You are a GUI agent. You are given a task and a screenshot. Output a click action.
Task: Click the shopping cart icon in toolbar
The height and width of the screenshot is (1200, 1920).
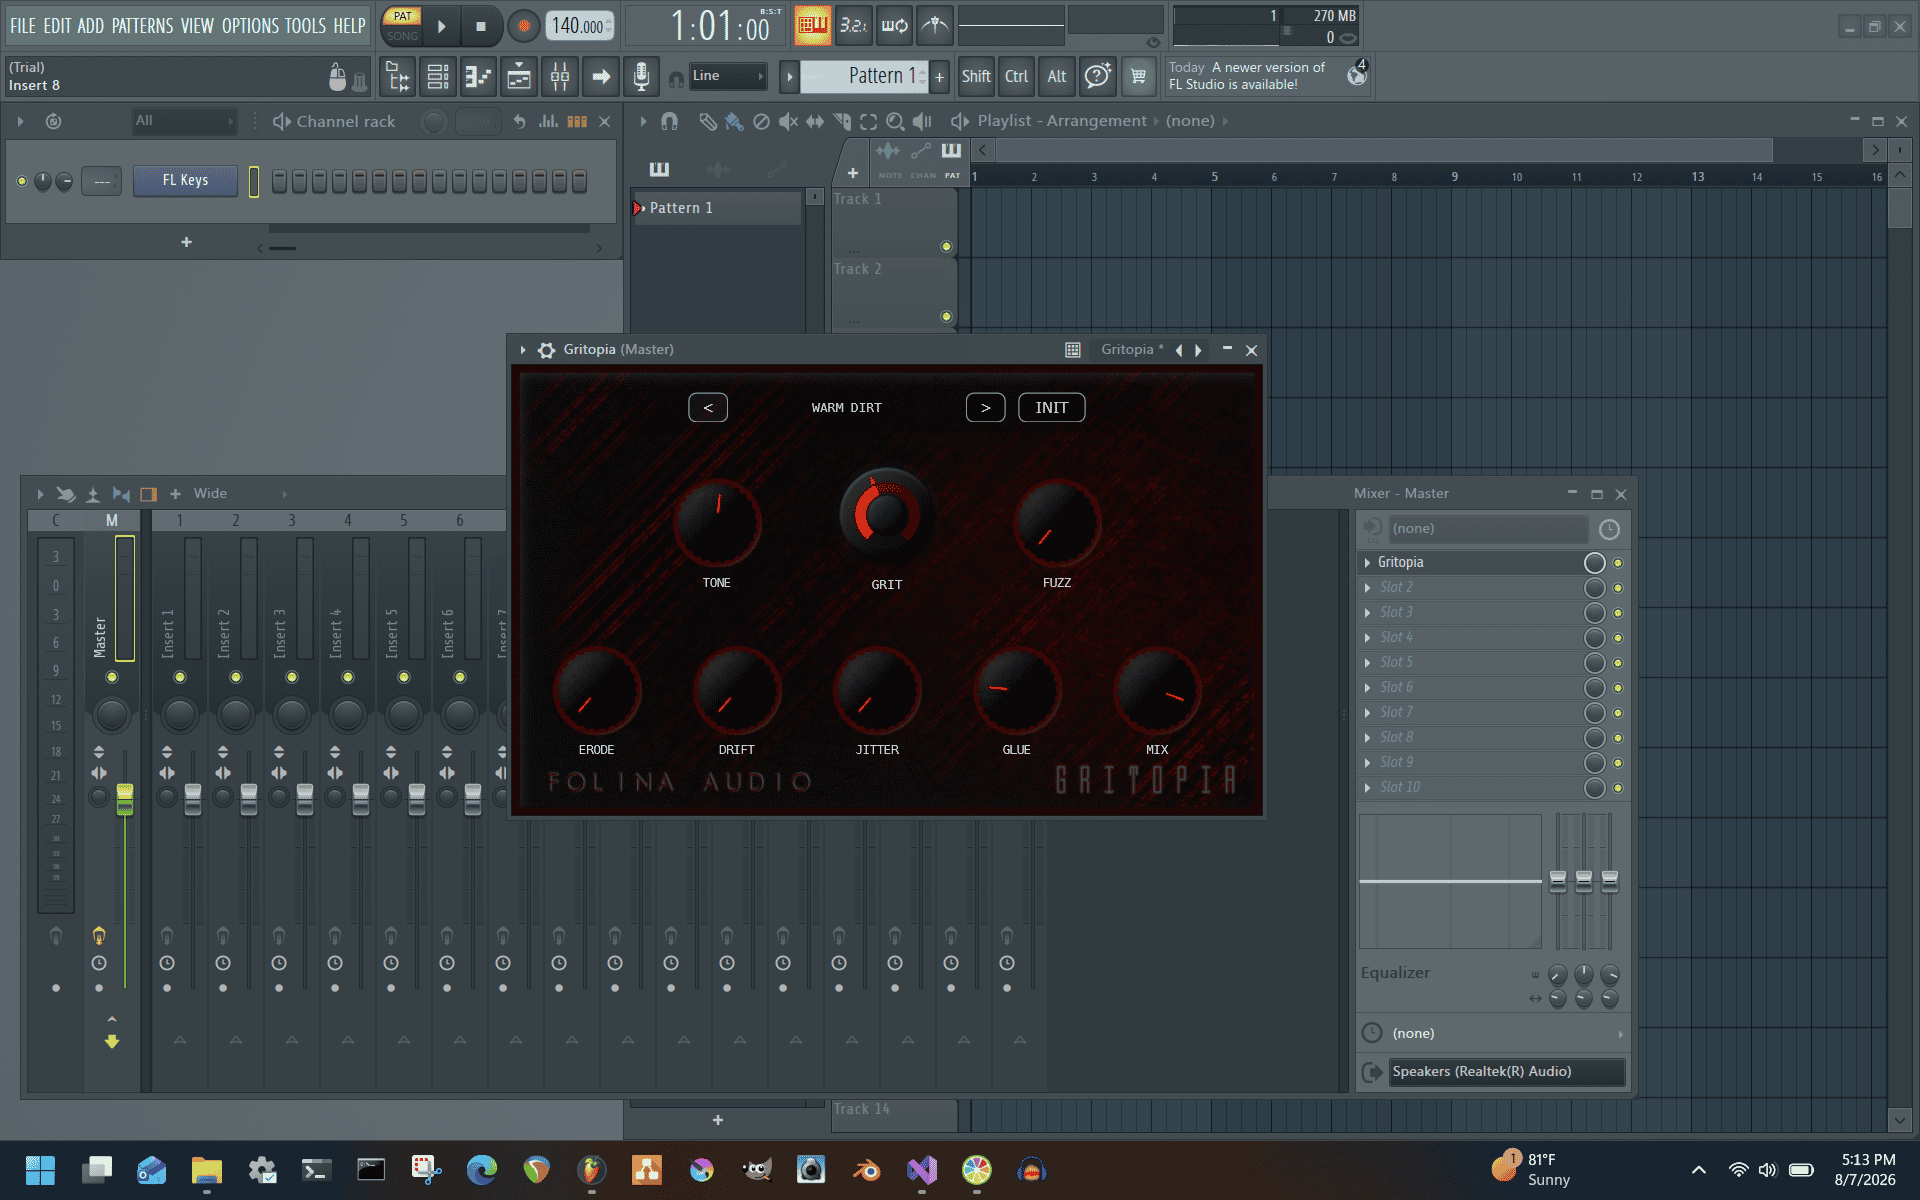tap(1138, 77)
